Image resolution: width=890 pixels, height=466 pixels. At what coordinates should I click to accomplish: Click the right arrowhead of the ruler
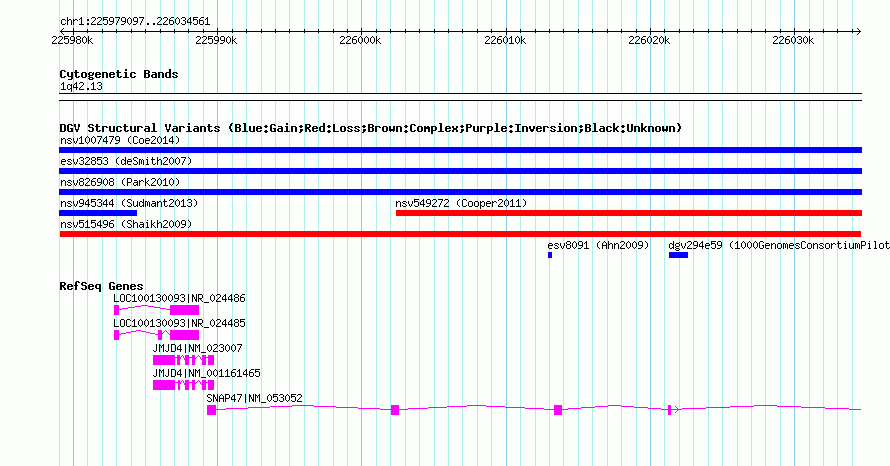point(858,31)
